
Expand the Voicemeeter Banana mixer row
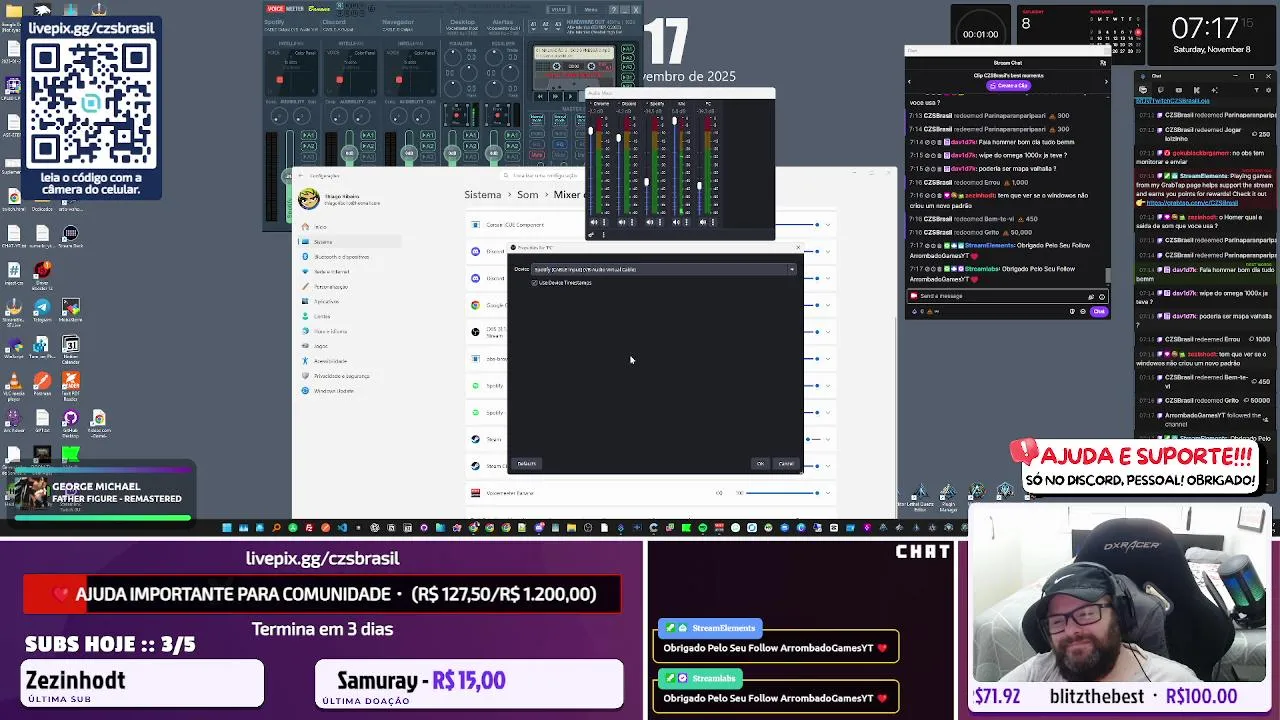(828, 493)
